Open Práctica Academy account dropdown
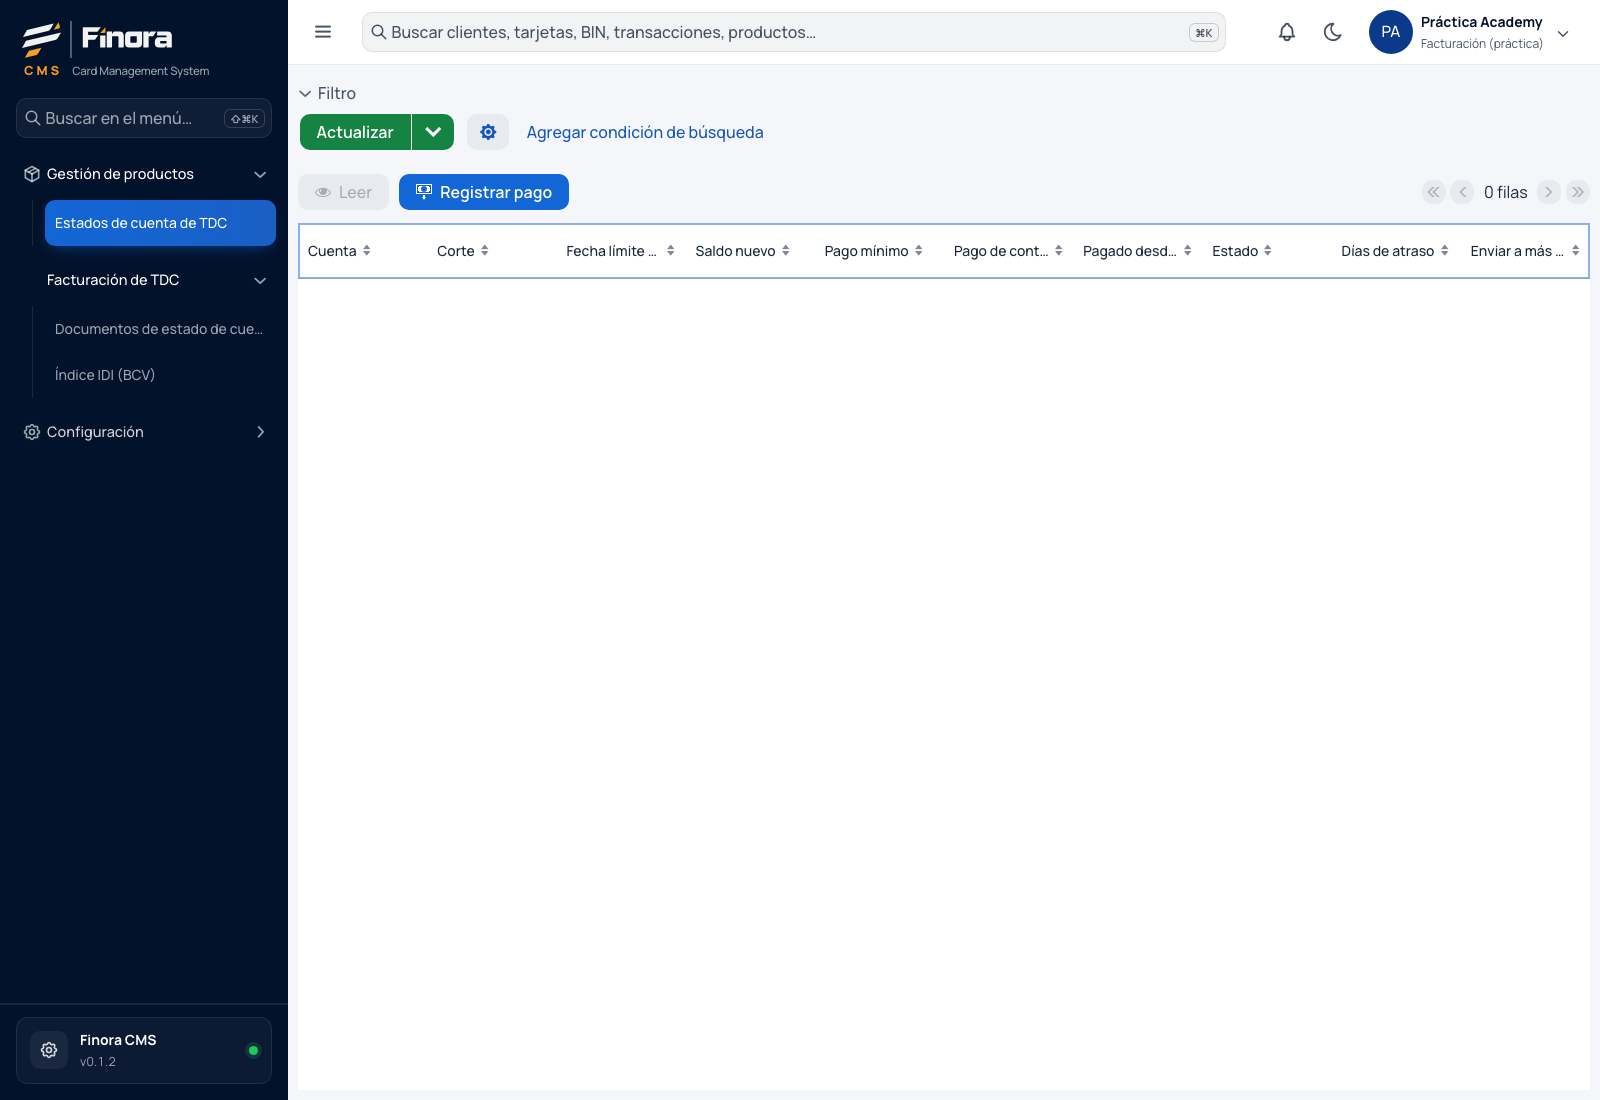This screenshot has width=1600, height=1100. pyautogui.click(x=1563, y=33)
